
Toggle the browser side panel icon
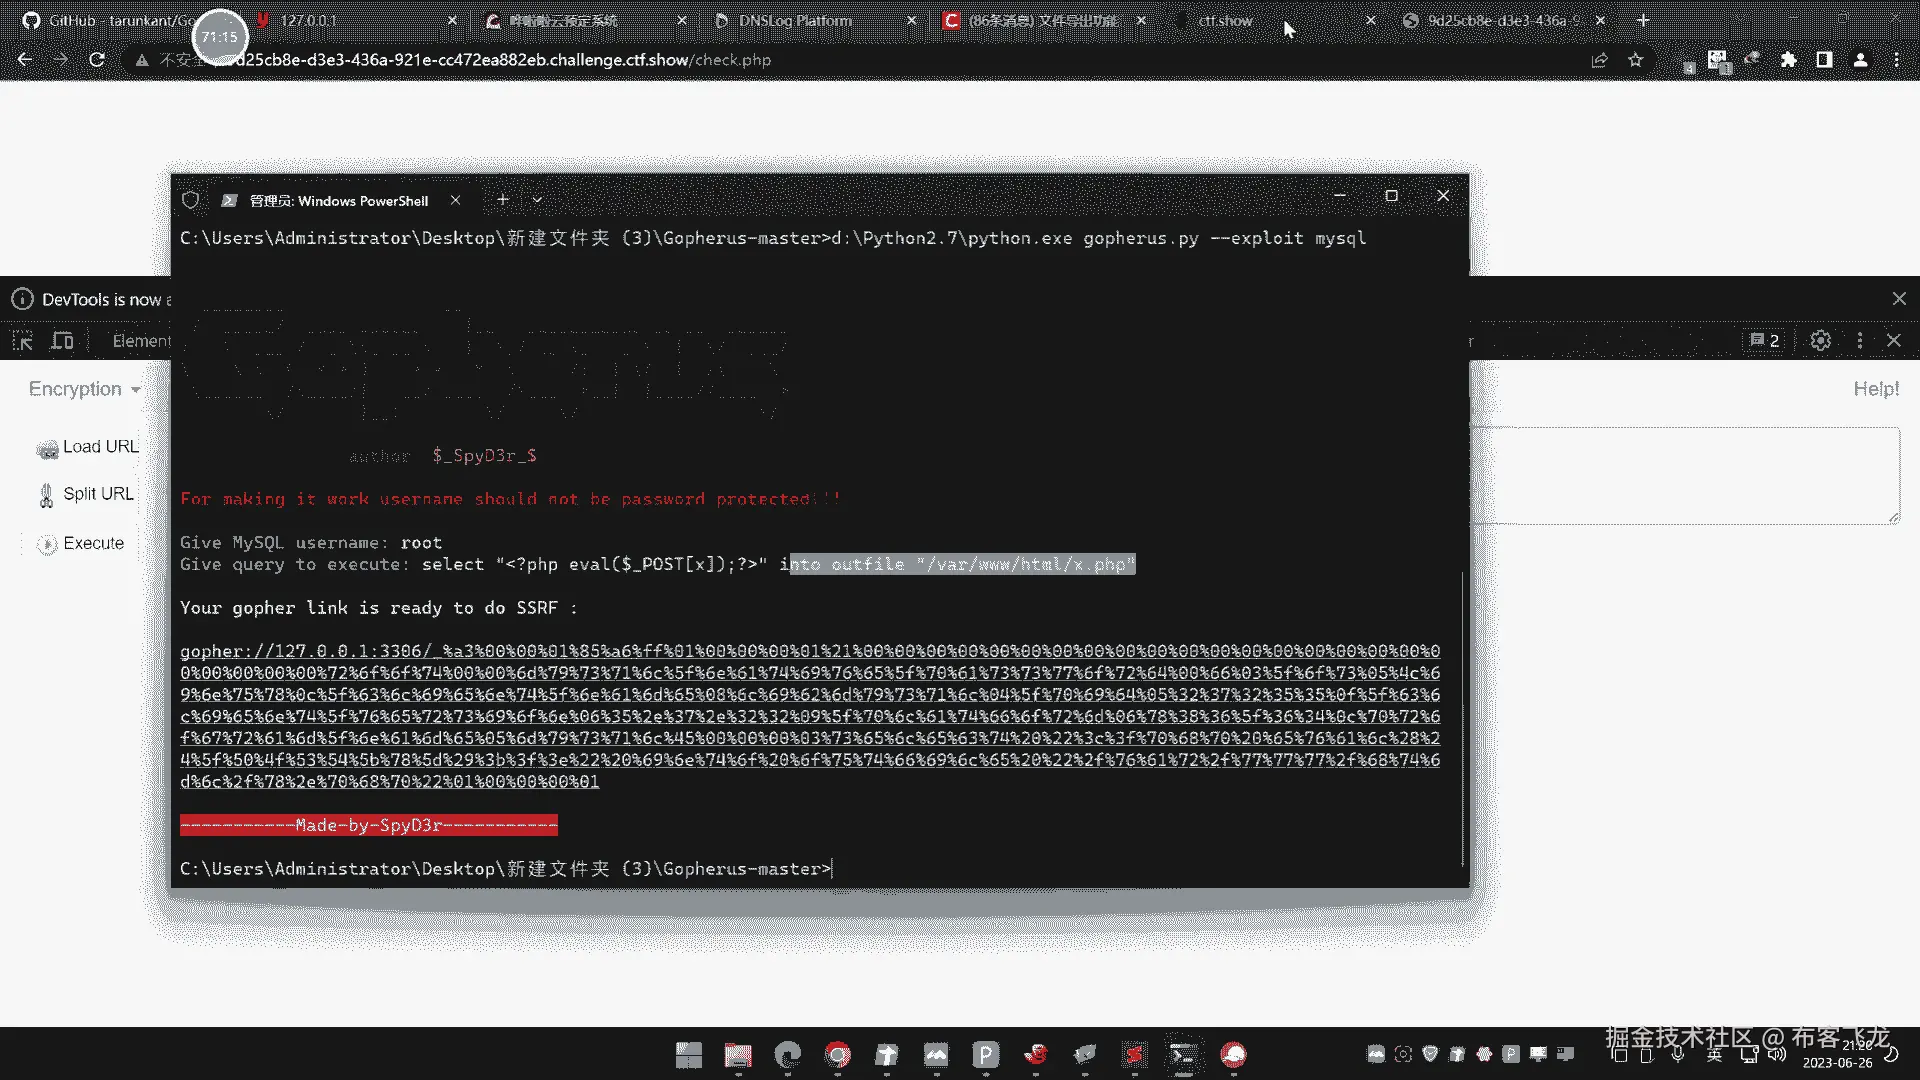coord(1824,60)
